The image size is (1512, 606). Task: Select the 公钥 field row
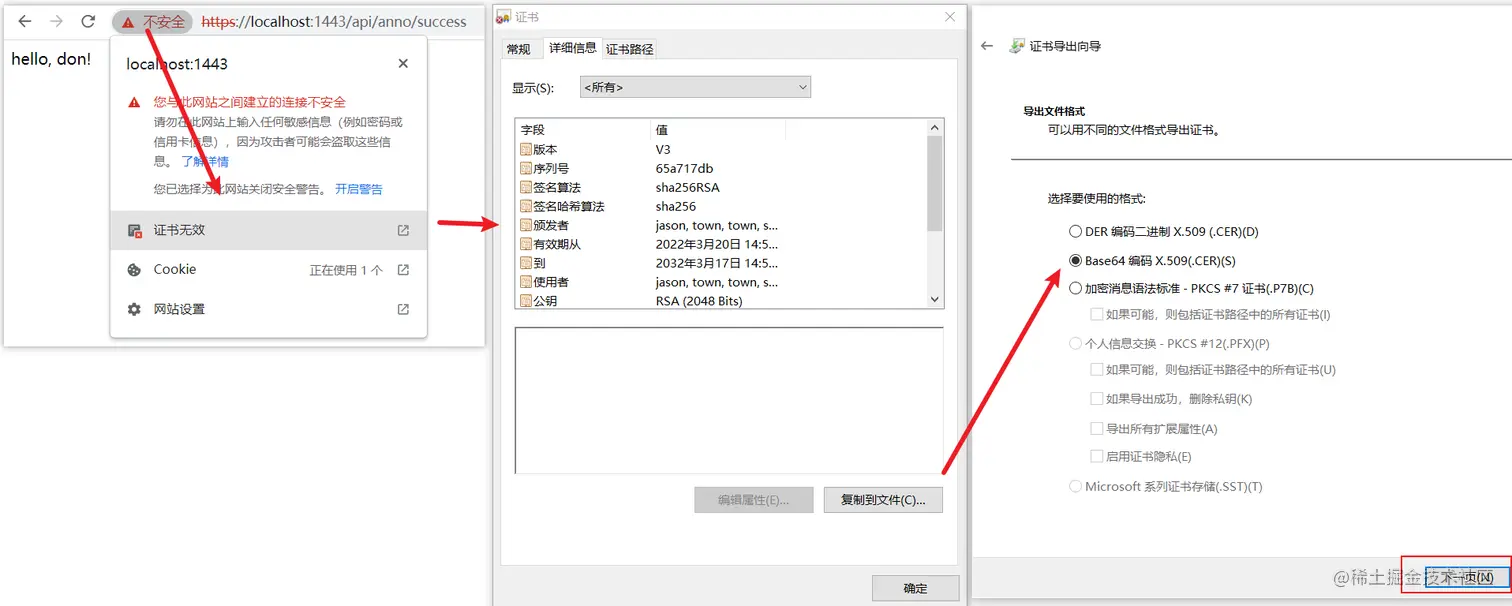[721, 300]
